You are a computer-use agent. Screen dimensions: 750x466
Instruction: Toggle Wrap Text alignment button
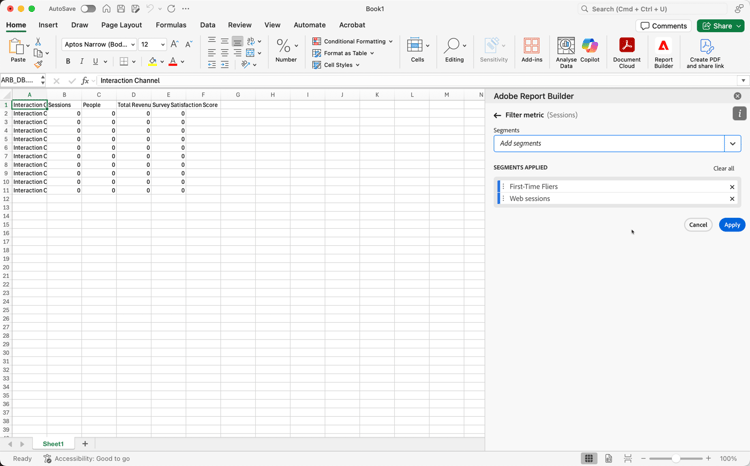coord(251,42)
